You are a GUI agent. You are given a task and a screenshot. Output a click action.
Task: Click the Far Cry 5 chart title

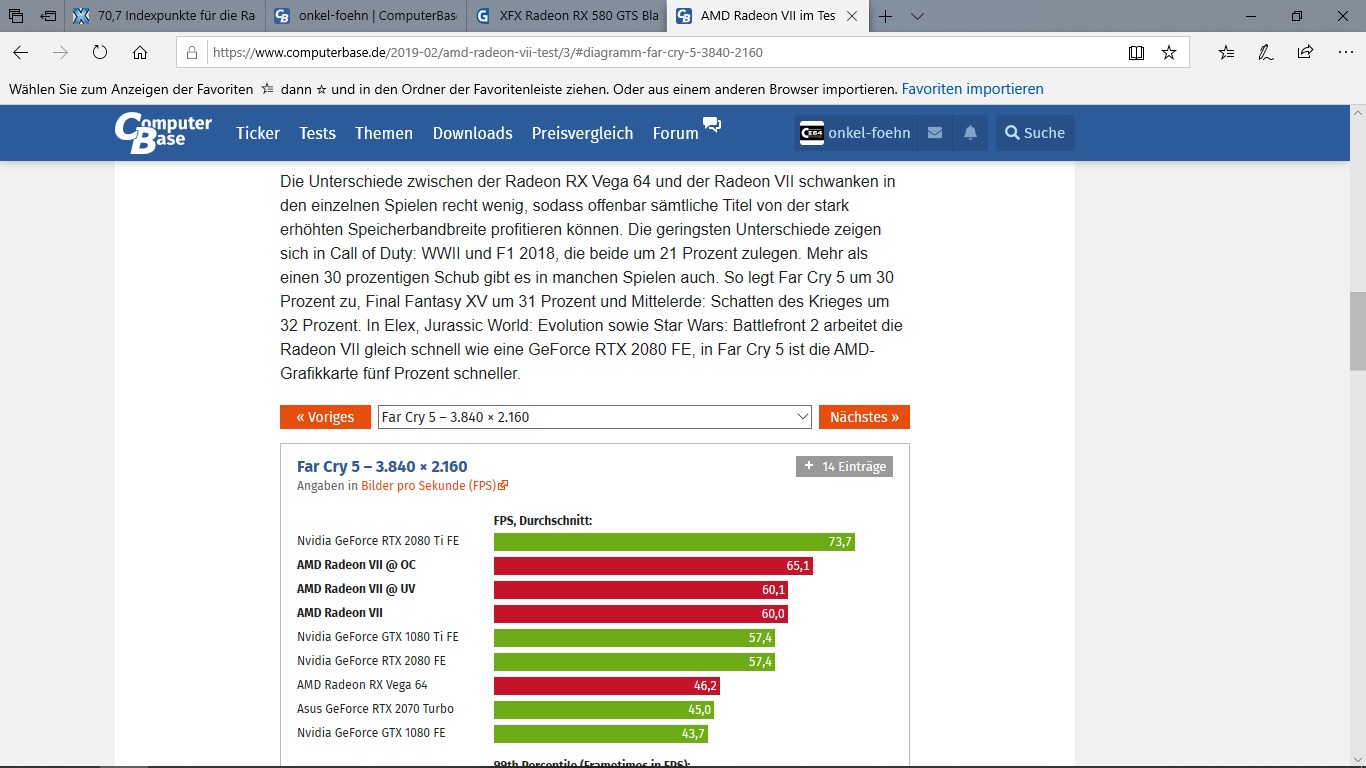click(x=382, y=466)
